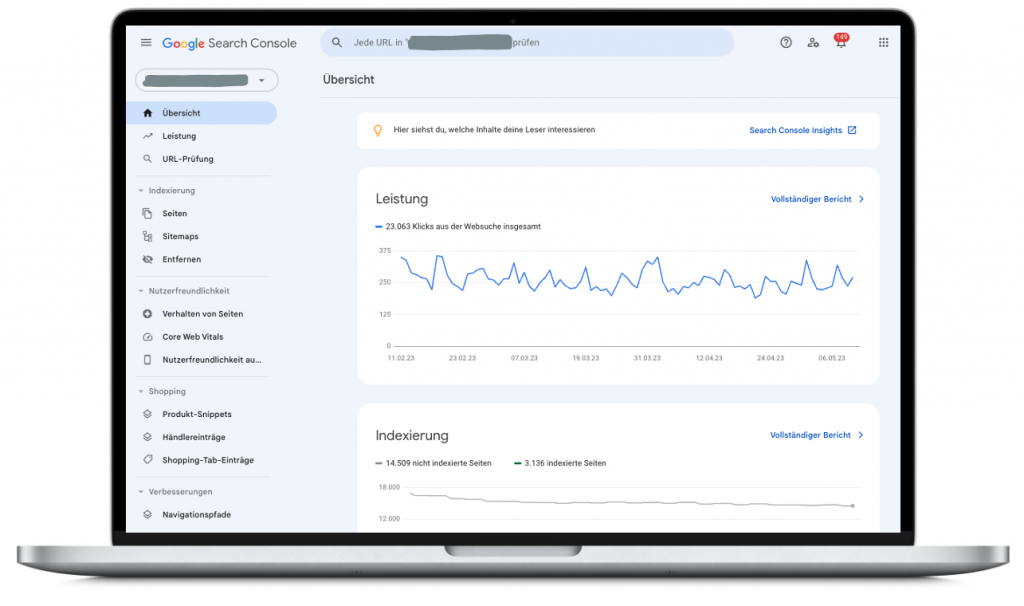
Task: Open the notifications bell with 149 badge
Action: pos(840,43)
